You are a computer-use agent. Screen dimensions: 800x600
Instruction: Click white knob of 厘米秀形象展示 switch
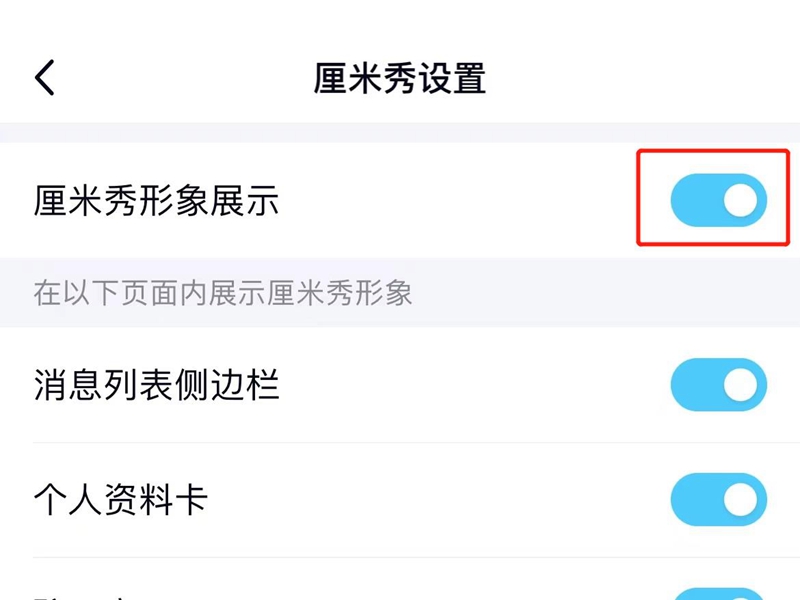click(x=741, y=201)
